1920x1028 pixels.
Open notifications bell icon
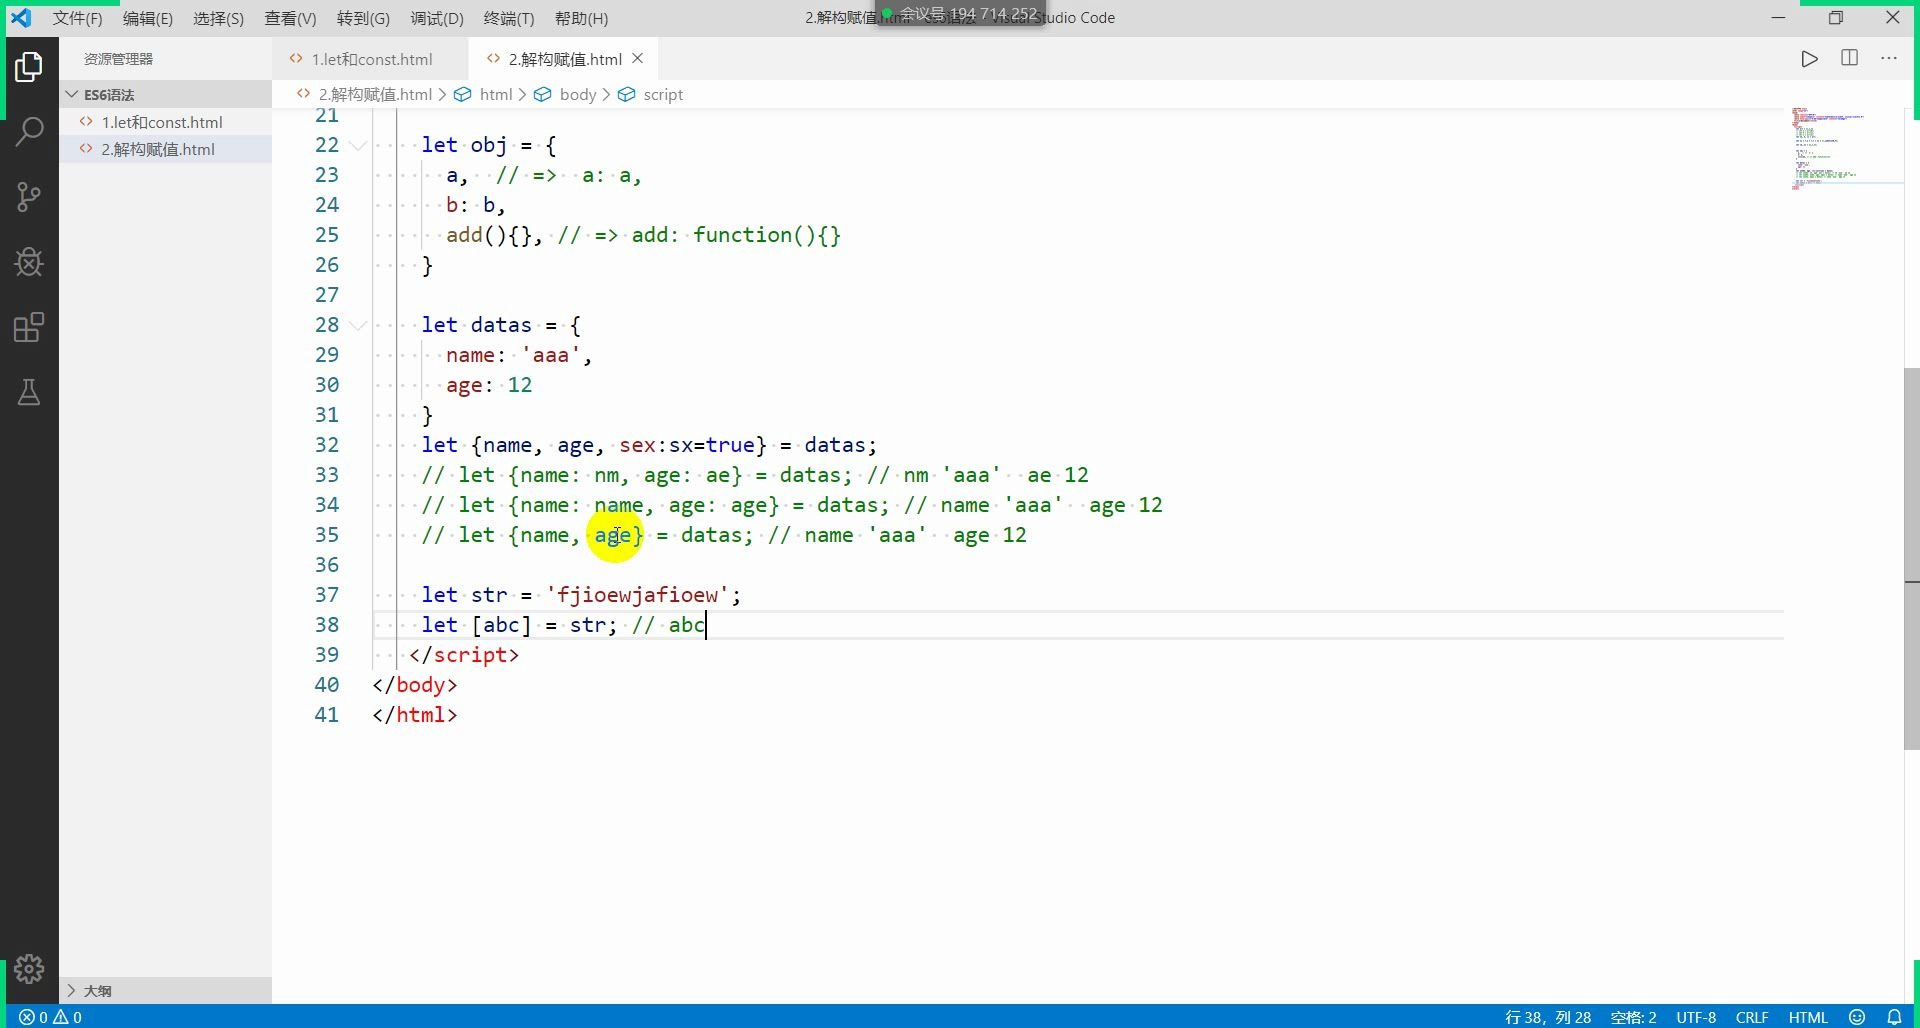point(1894,1017)
